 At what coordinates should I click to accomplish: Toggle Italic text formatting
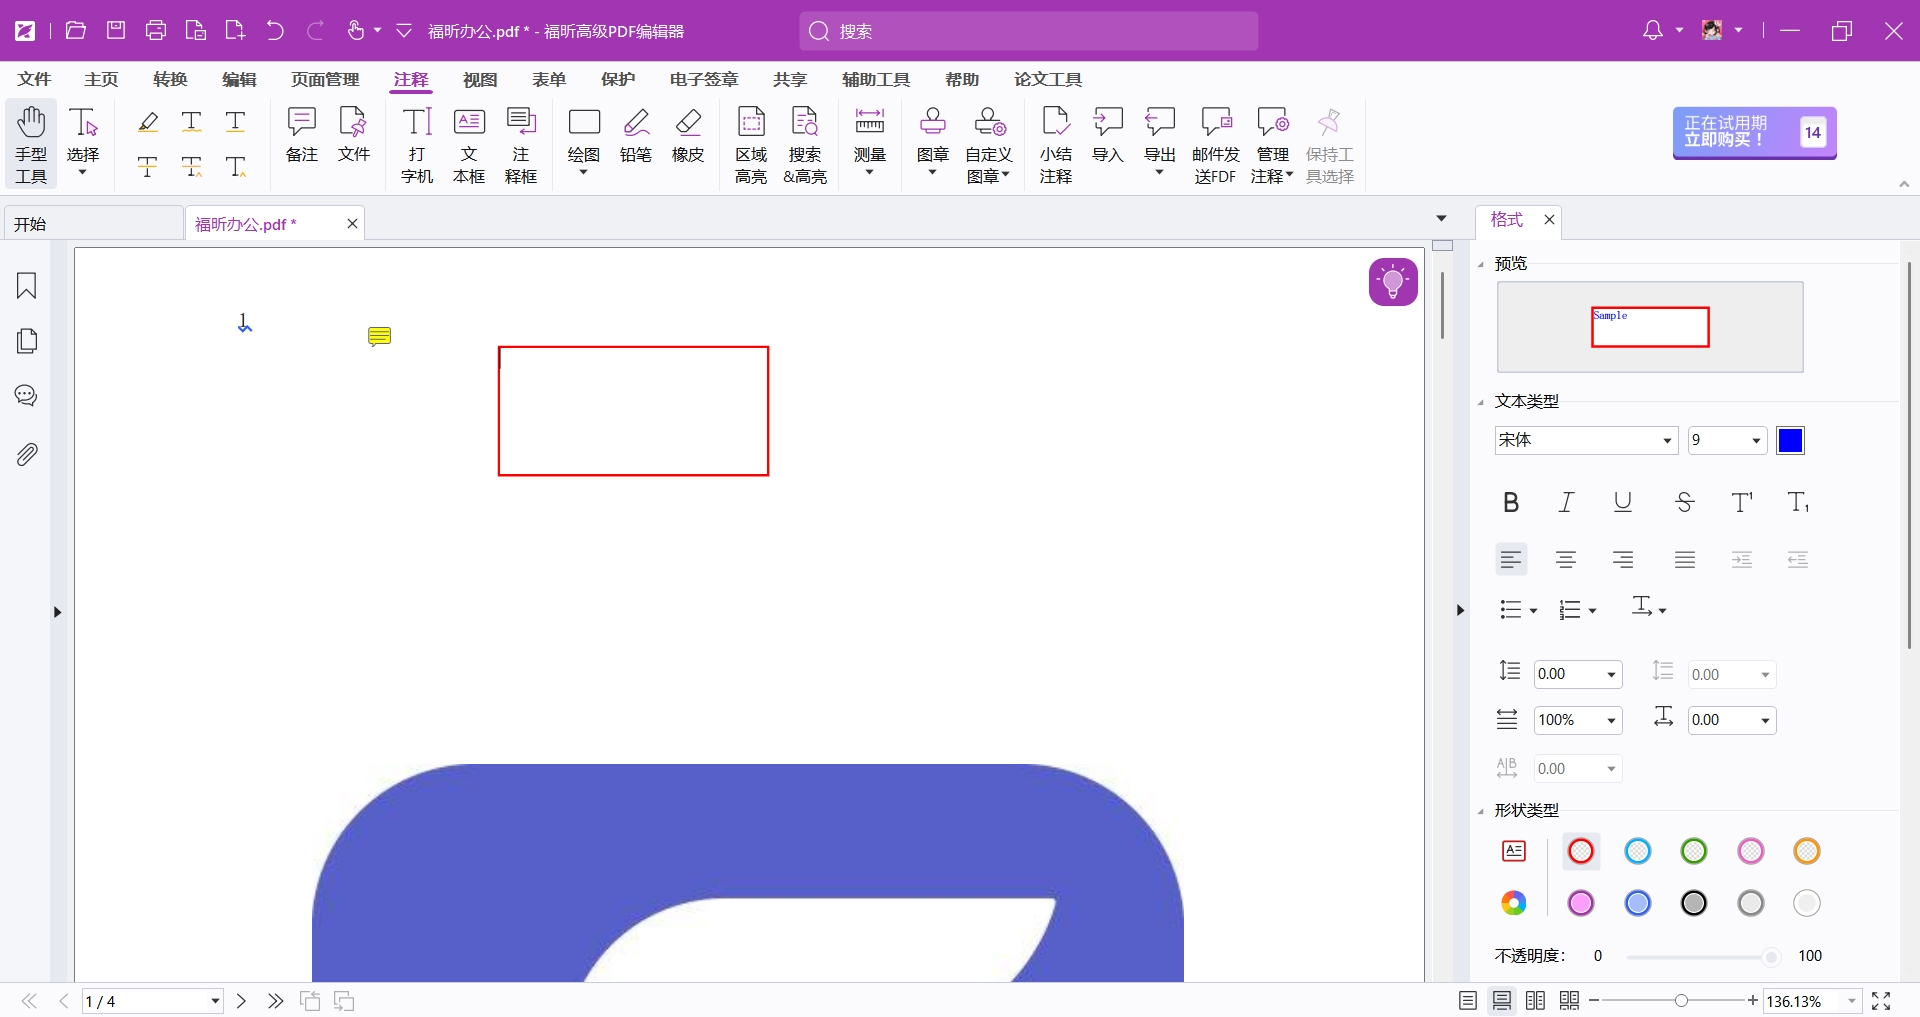[1567, 503]
